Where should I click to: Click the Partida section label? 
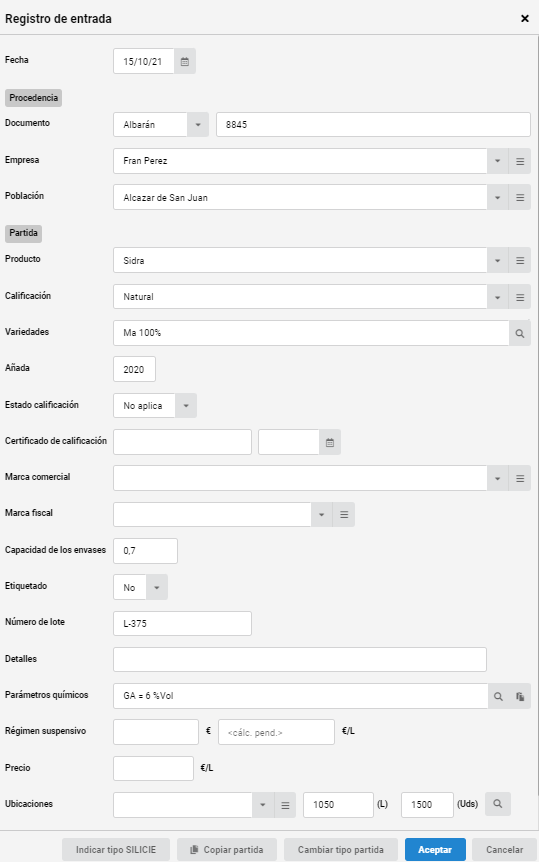tap(24, 233)
